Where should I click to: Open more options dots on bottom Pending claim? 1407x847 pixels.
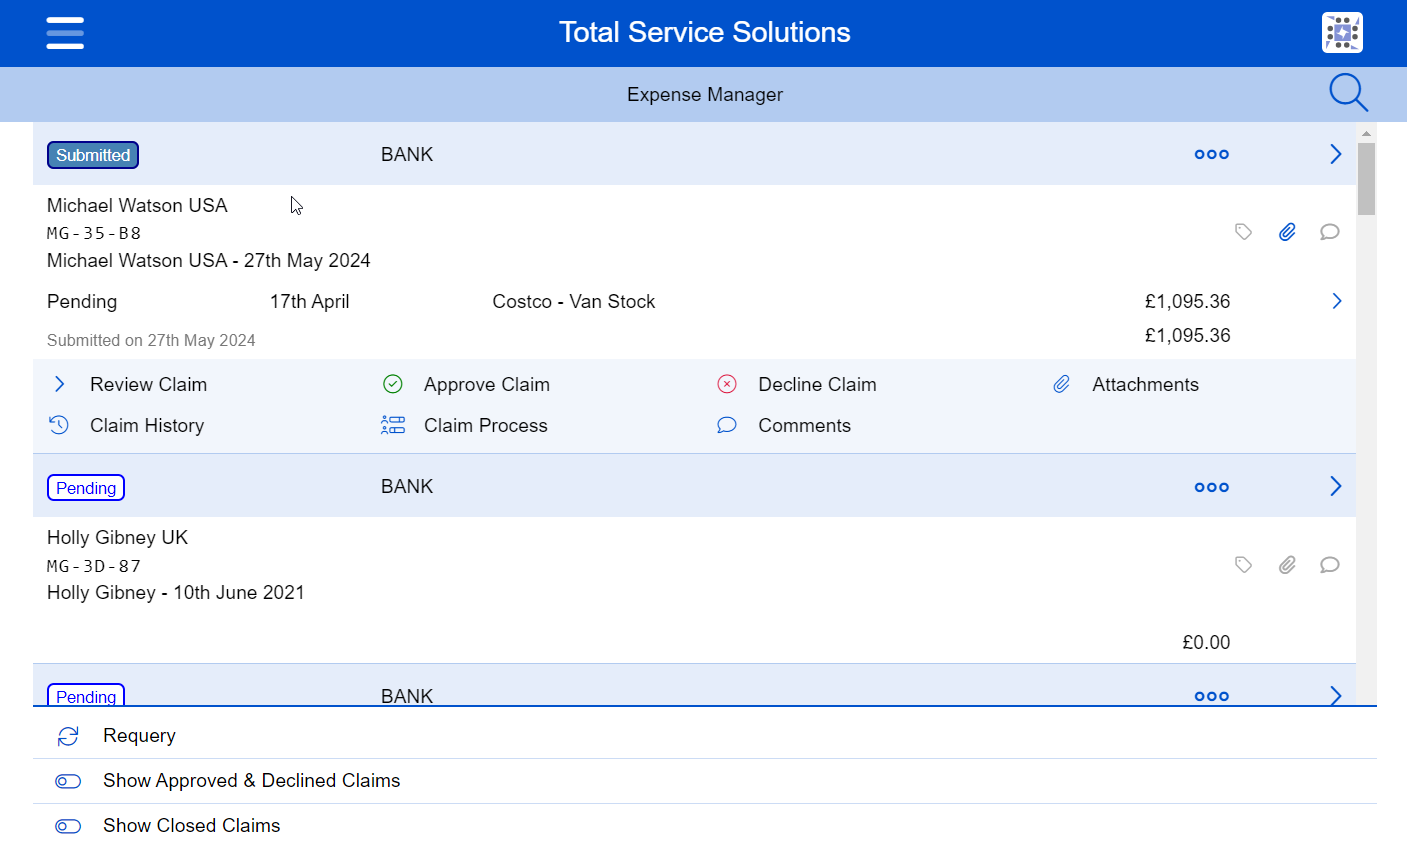click(x=1211, y=696)
